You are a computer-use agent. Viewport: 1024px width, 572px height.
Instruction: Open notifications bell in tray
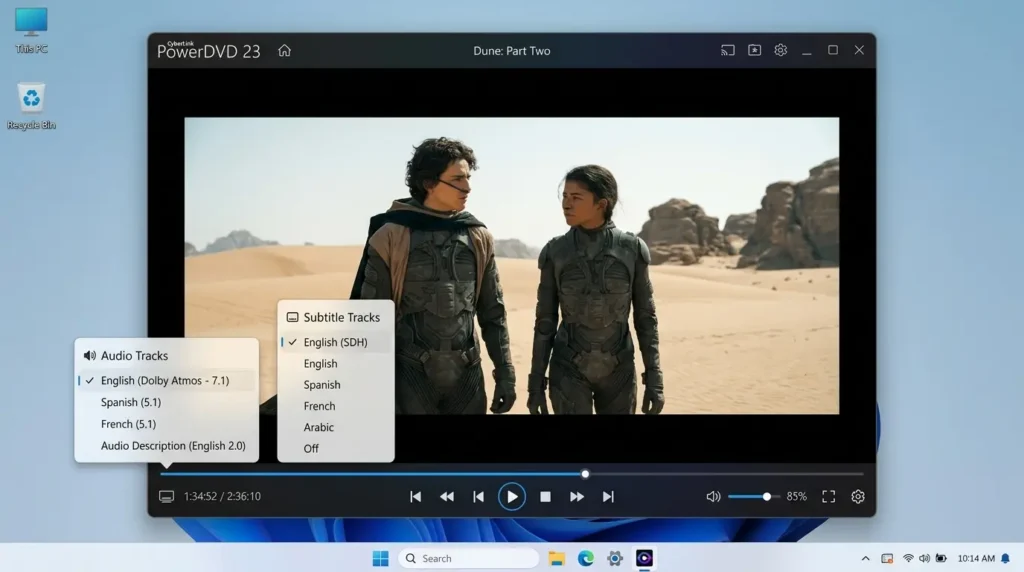1005,558
